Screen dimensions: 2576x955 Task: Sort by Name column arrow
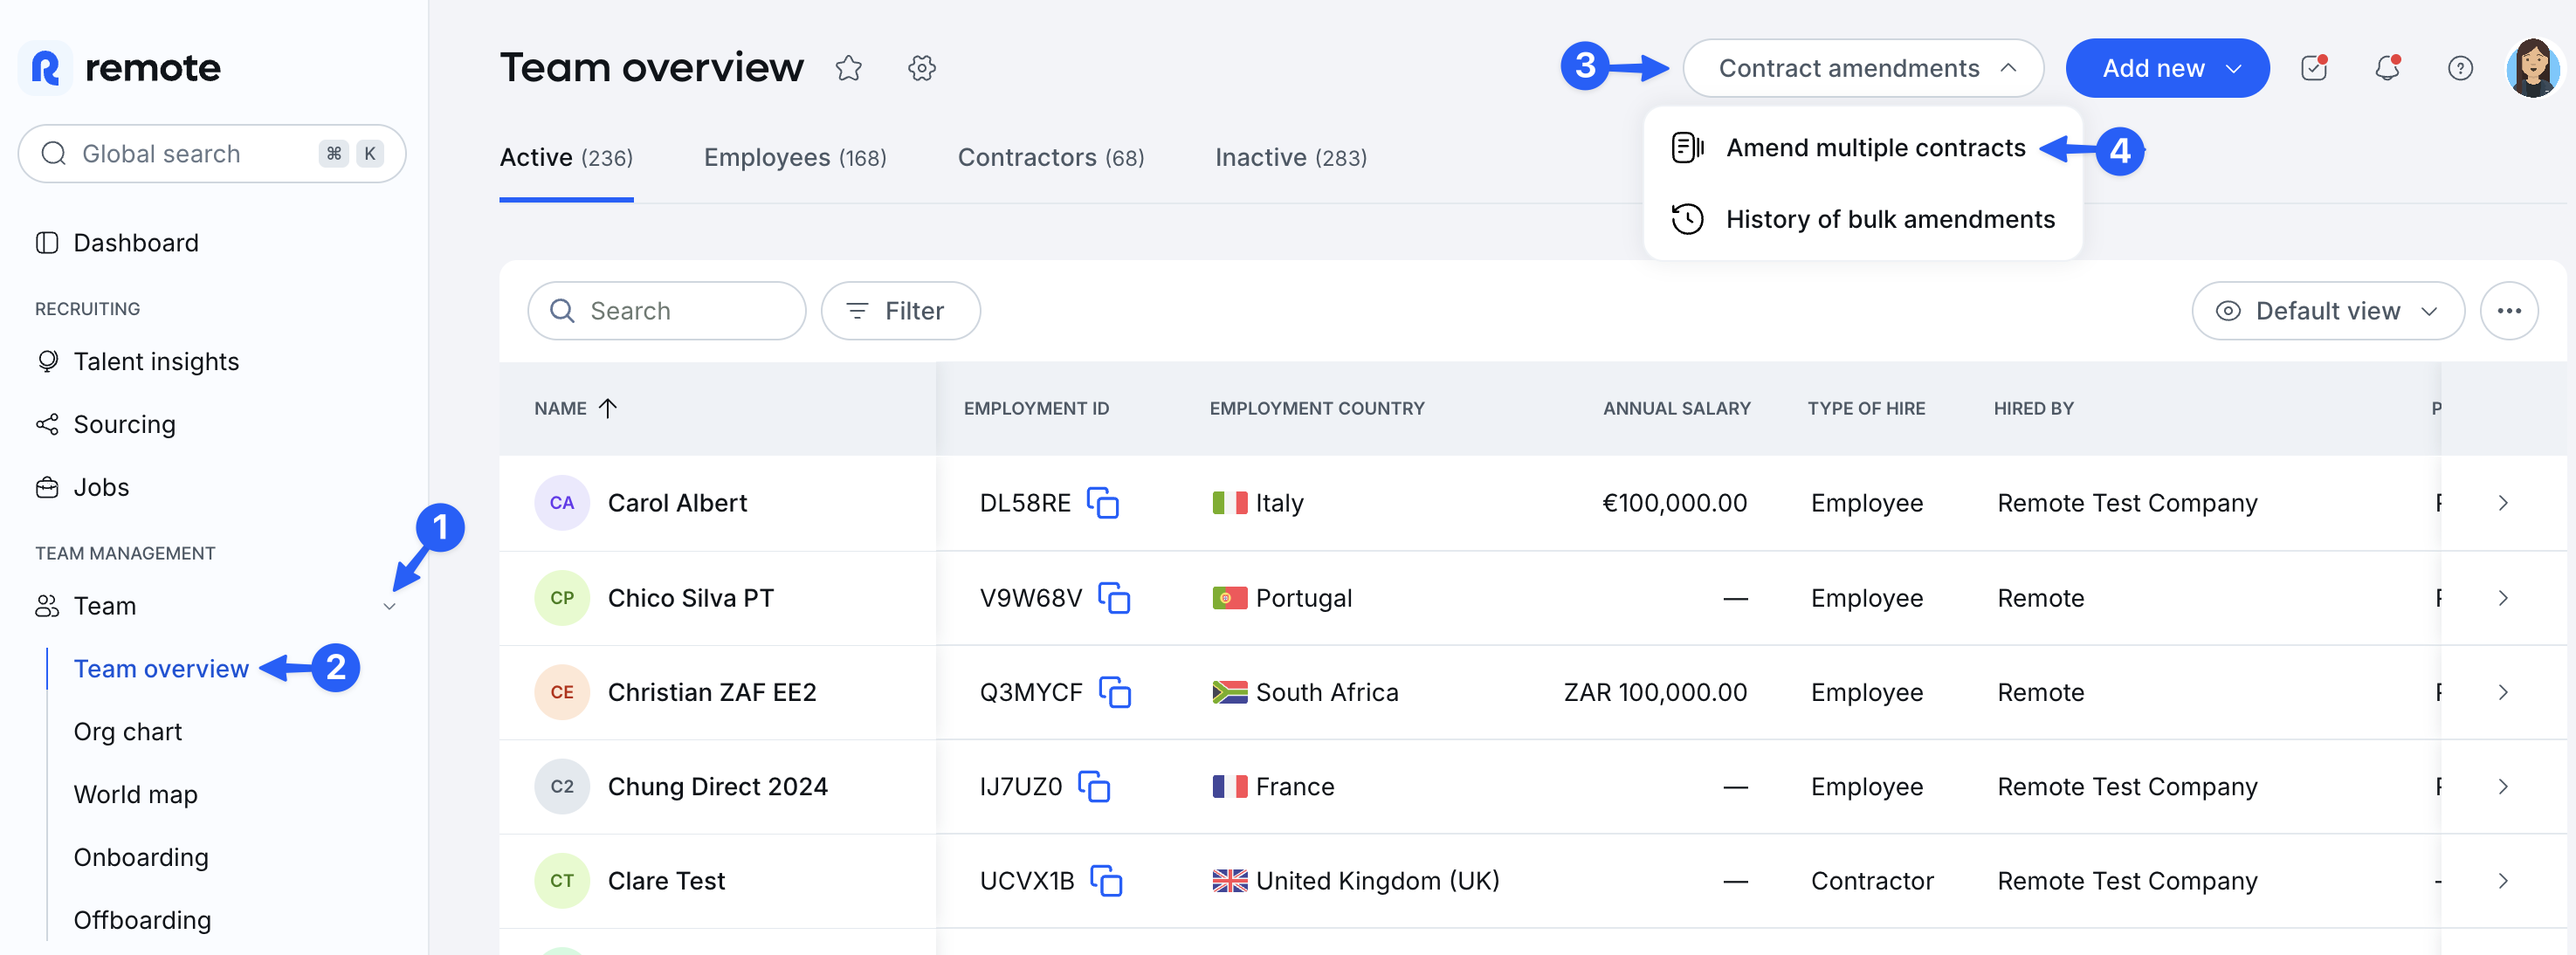[x=608, y=408]
